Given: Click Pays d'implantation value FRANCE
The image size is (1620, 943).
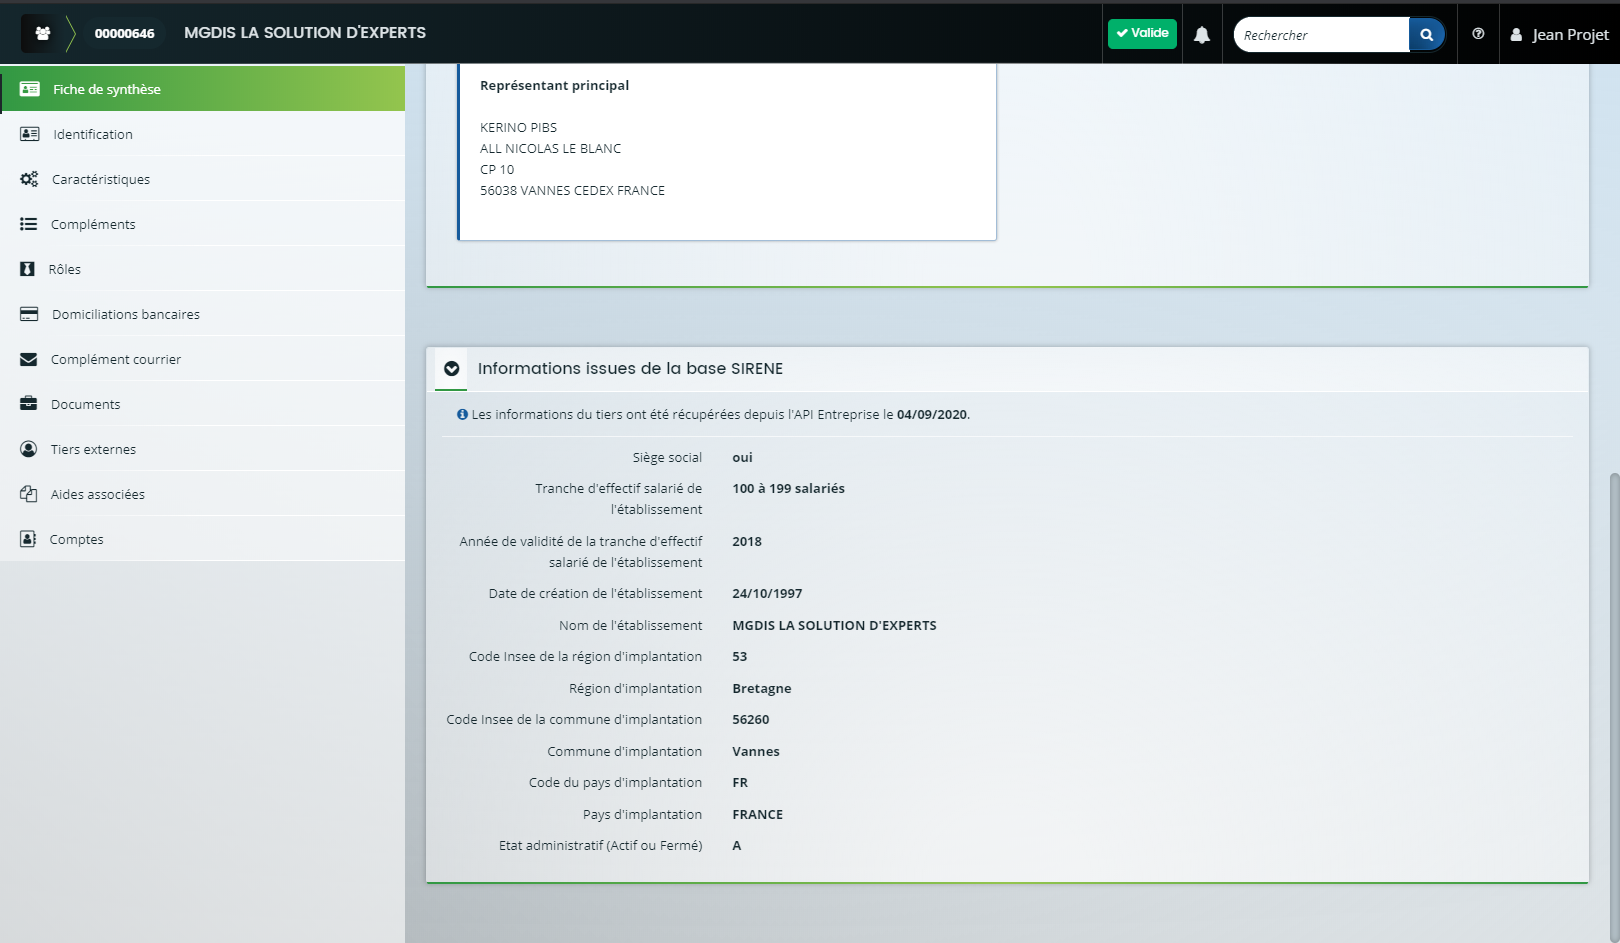Looking at the screenshot, I should pyautogui.click(x=758, y=814).
